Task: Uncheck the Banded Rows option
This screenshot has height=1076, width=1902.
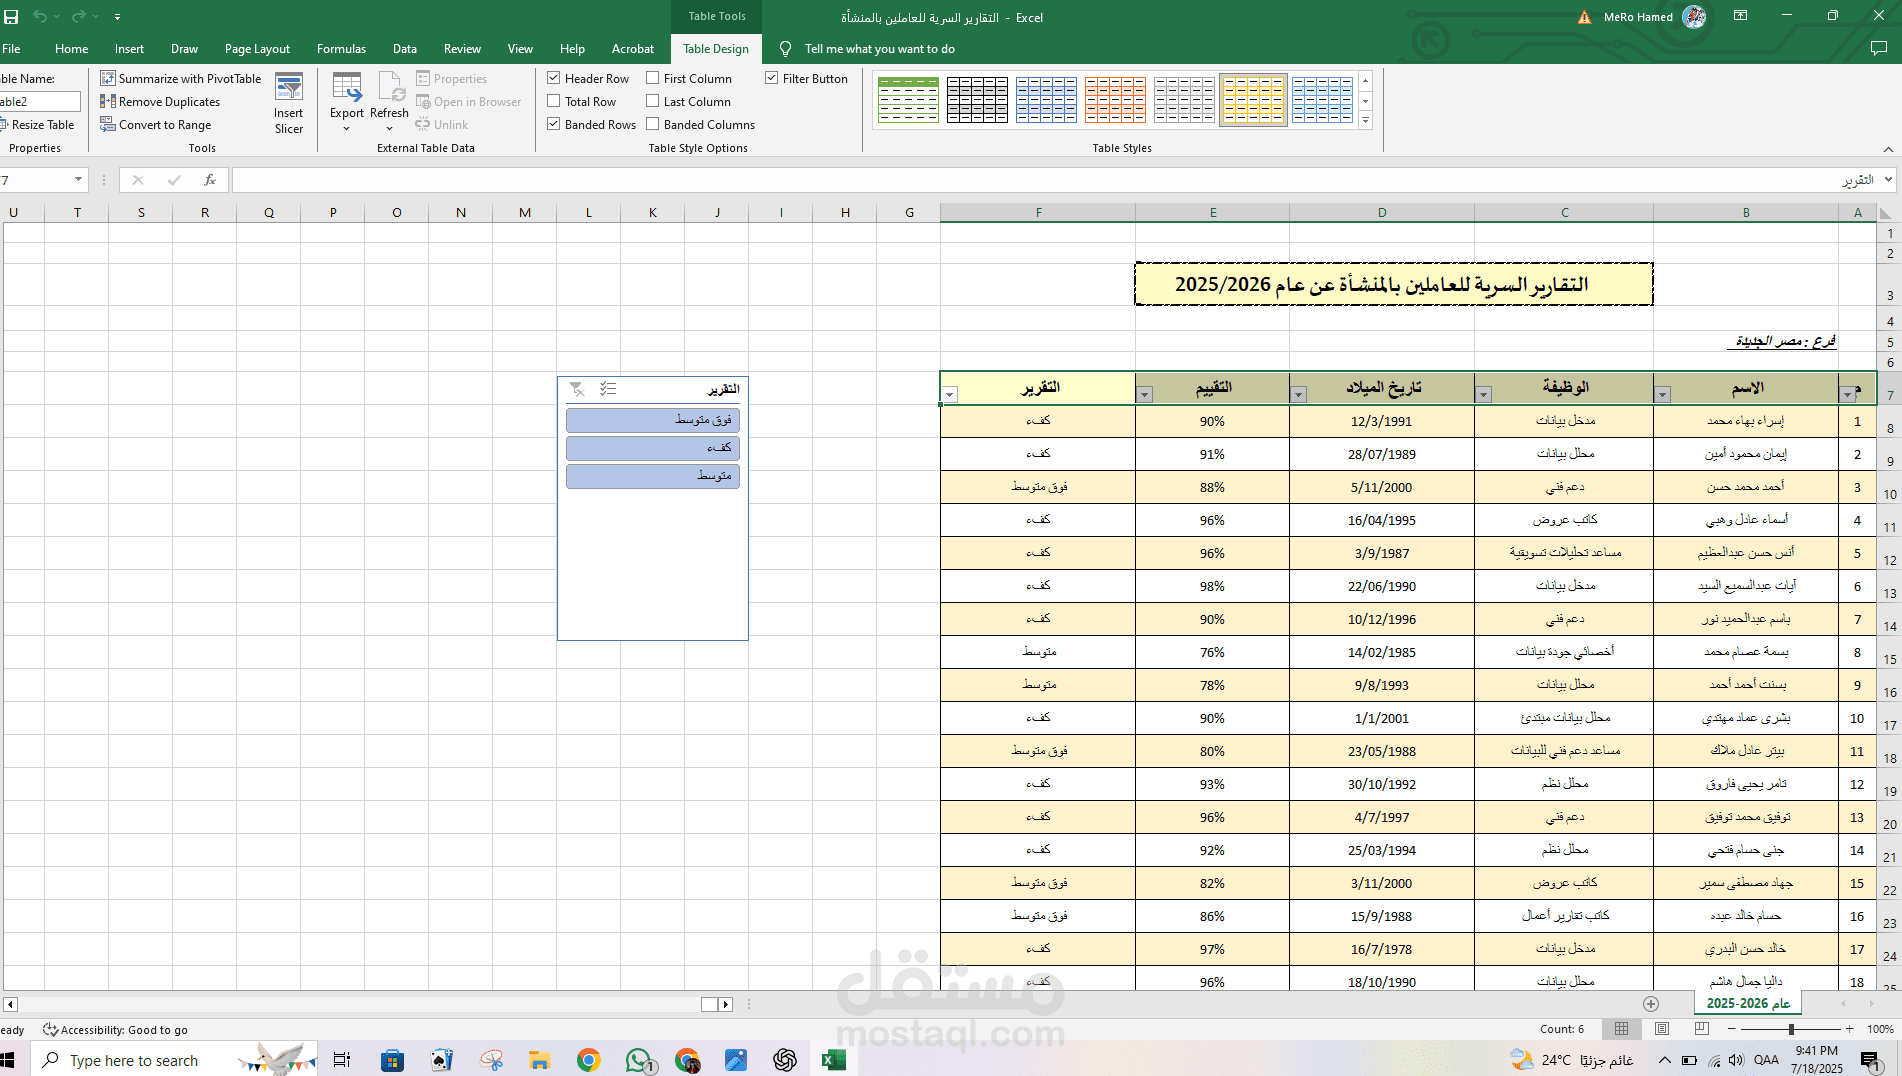Action: pos(554,124)
